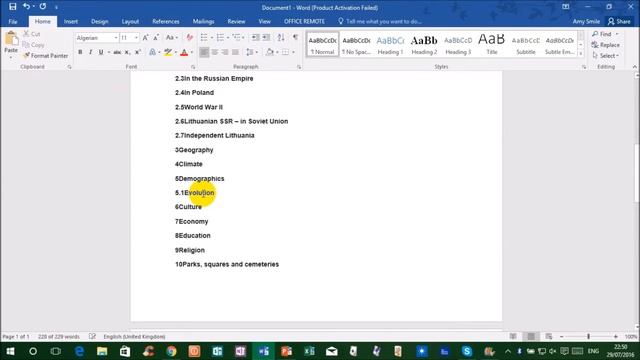Click the Replace button
Viewport: 640px width, 360px height.
coord(606,45)
